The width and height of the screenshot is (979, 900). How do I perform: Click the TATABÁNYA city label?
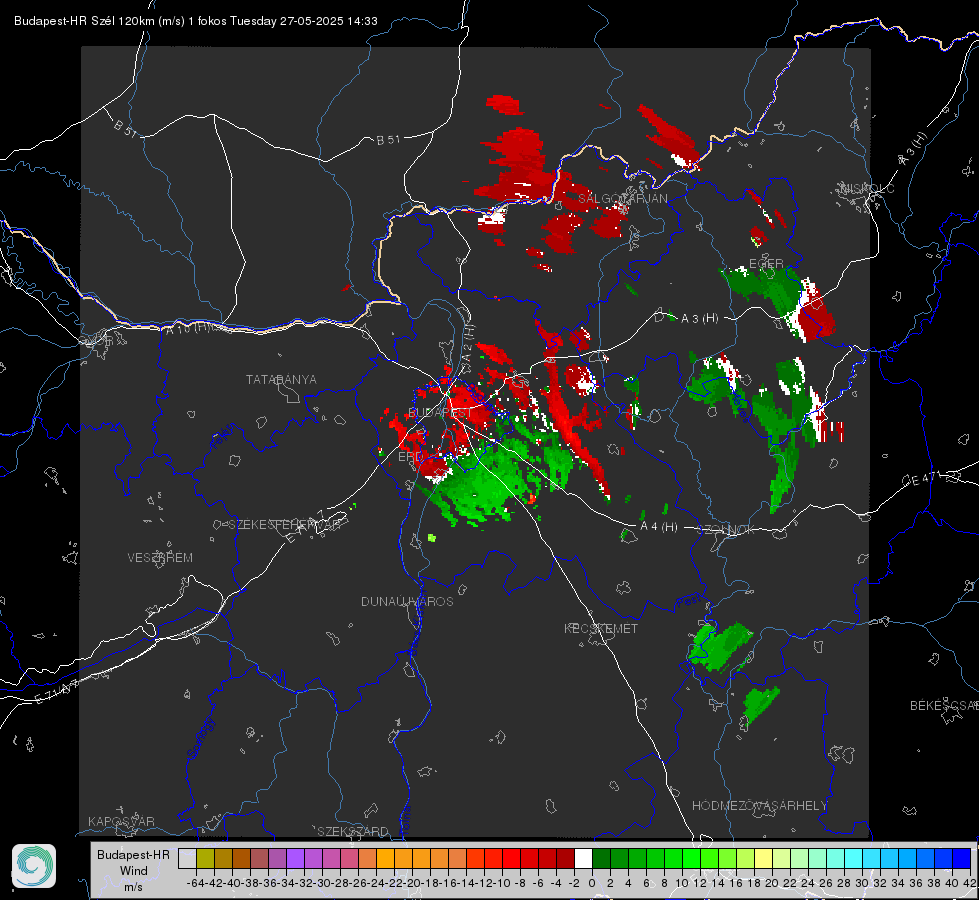[281, 380]
